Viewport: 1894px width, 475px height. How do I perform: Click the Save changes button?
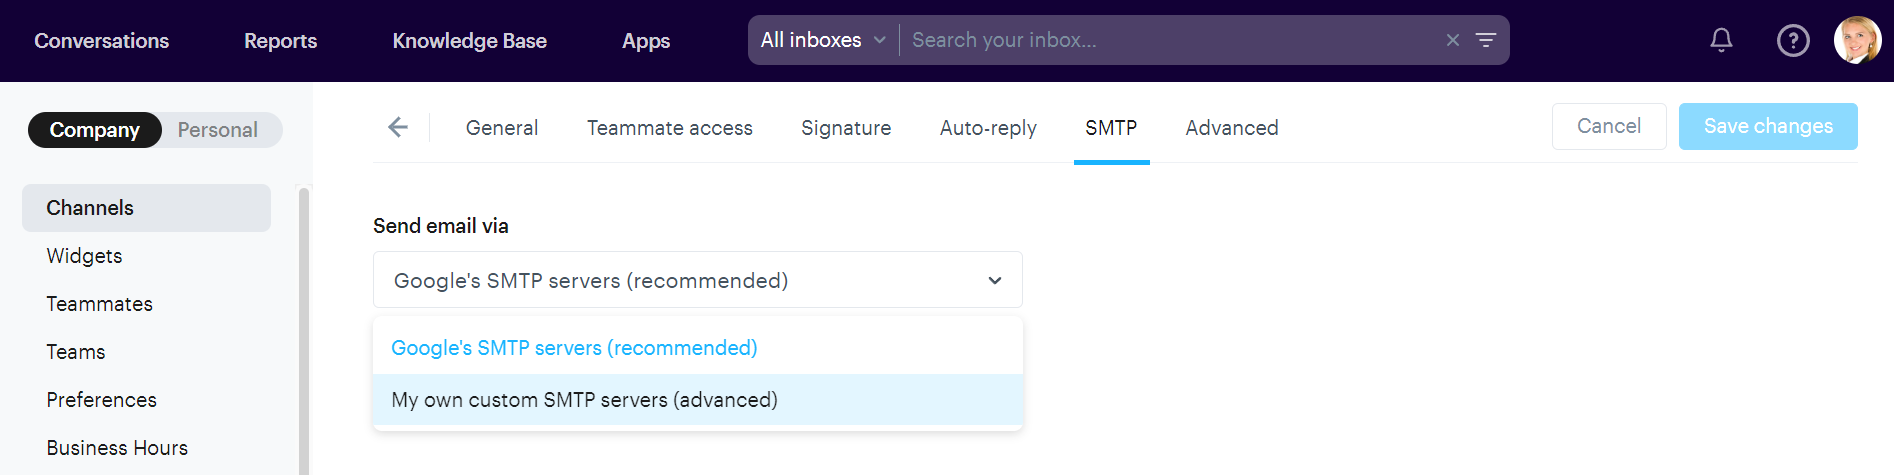pyautogui.click(x=1768, y=126)
